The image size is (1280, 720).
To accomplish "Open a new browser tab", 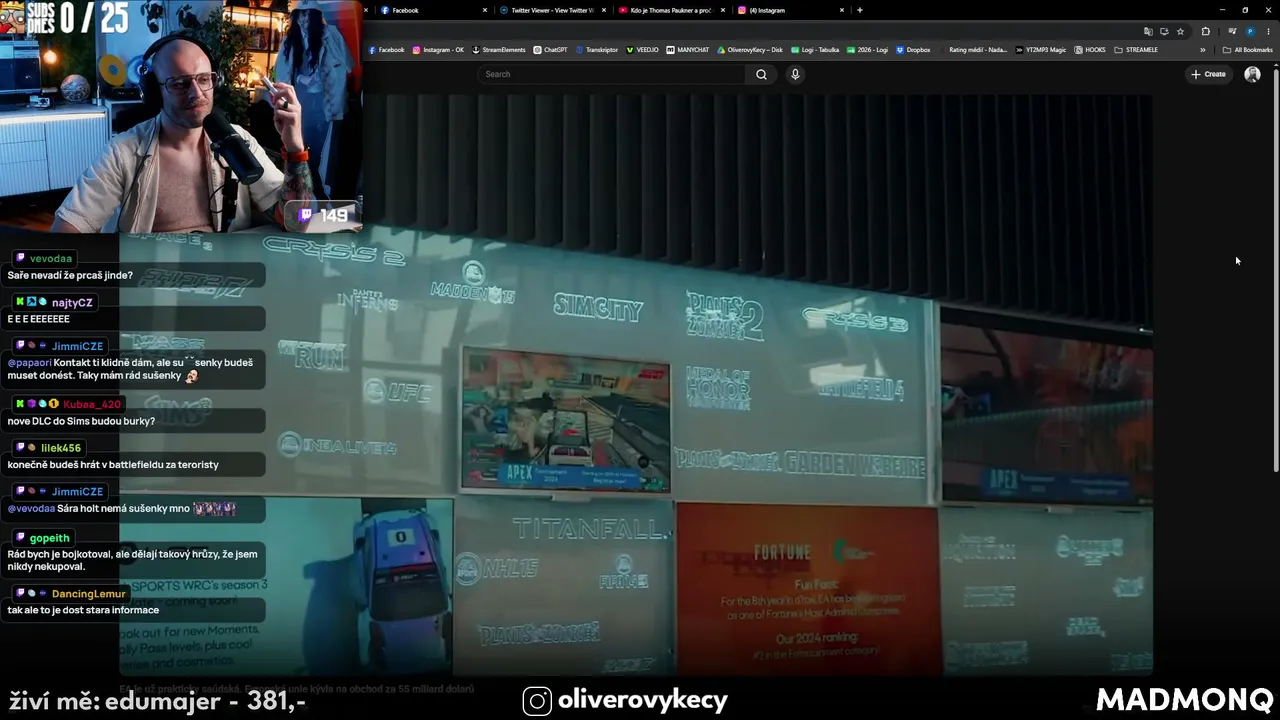I will tap(860, 10).
